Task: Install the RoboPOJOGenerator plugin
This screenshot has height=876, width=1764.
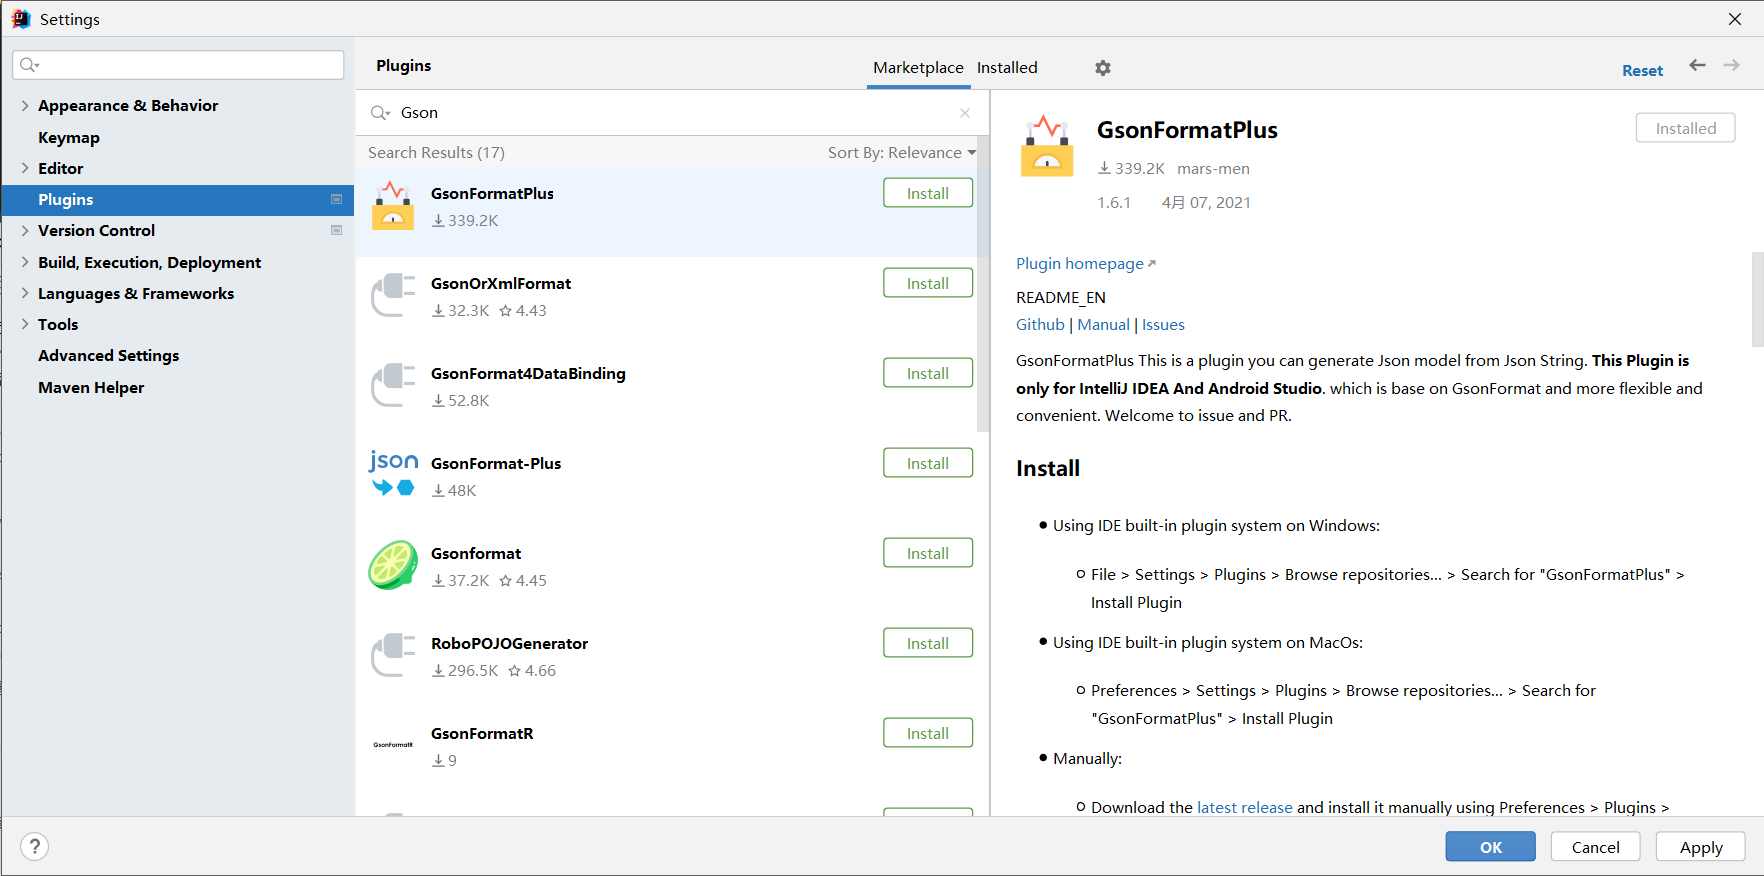Action: [x=928, y=643]
